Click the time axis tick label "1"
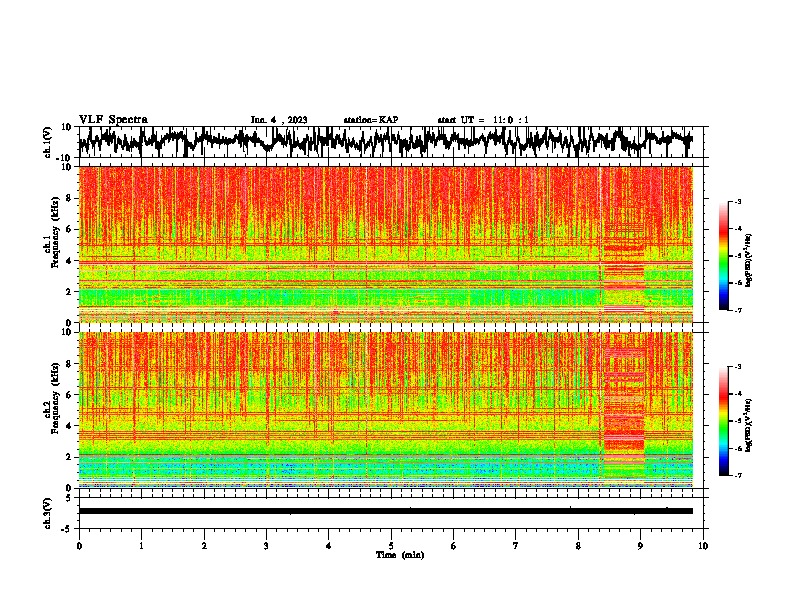 point(141,545)
